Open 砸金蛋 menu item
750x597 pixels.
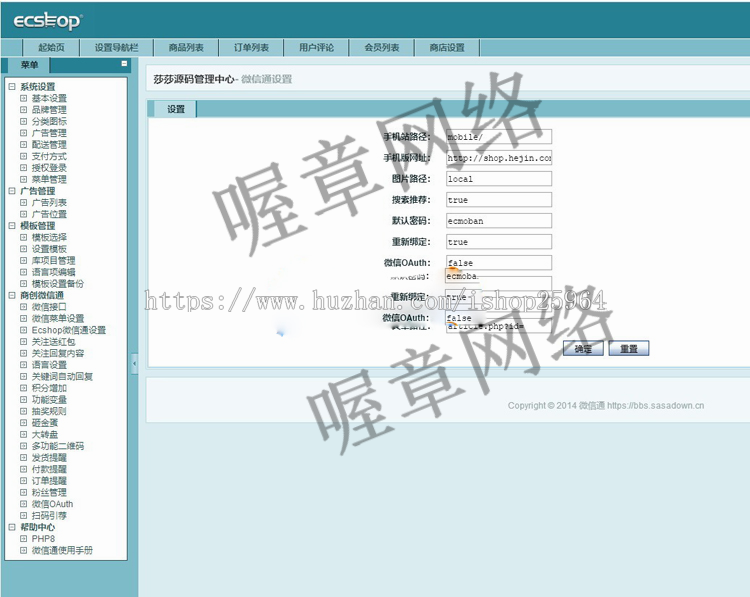coord(44,423)
